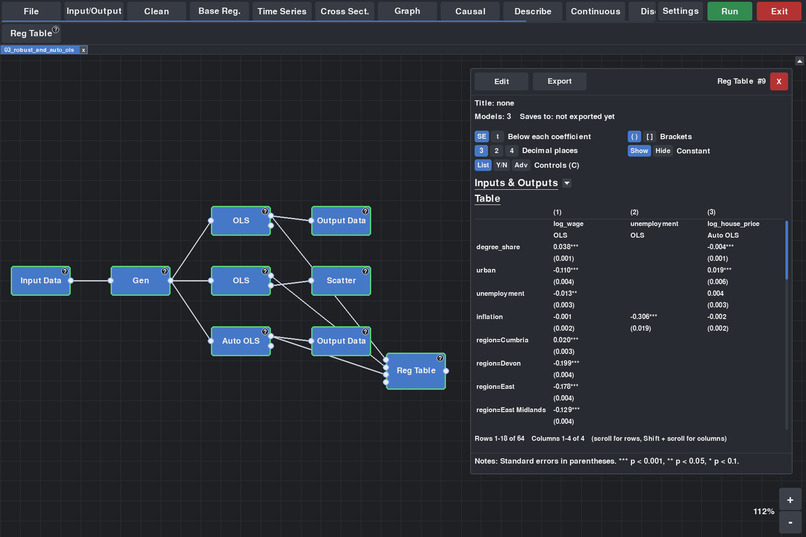Open the Continuous menu

[x=595, y=11]
